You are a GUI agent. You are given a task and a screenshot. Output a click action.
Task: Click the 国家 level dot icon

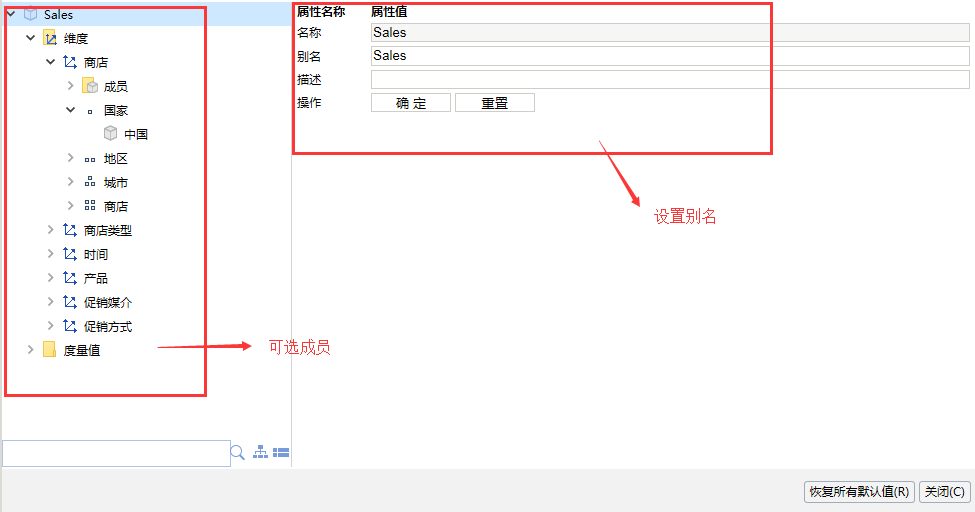coord(90,112)
